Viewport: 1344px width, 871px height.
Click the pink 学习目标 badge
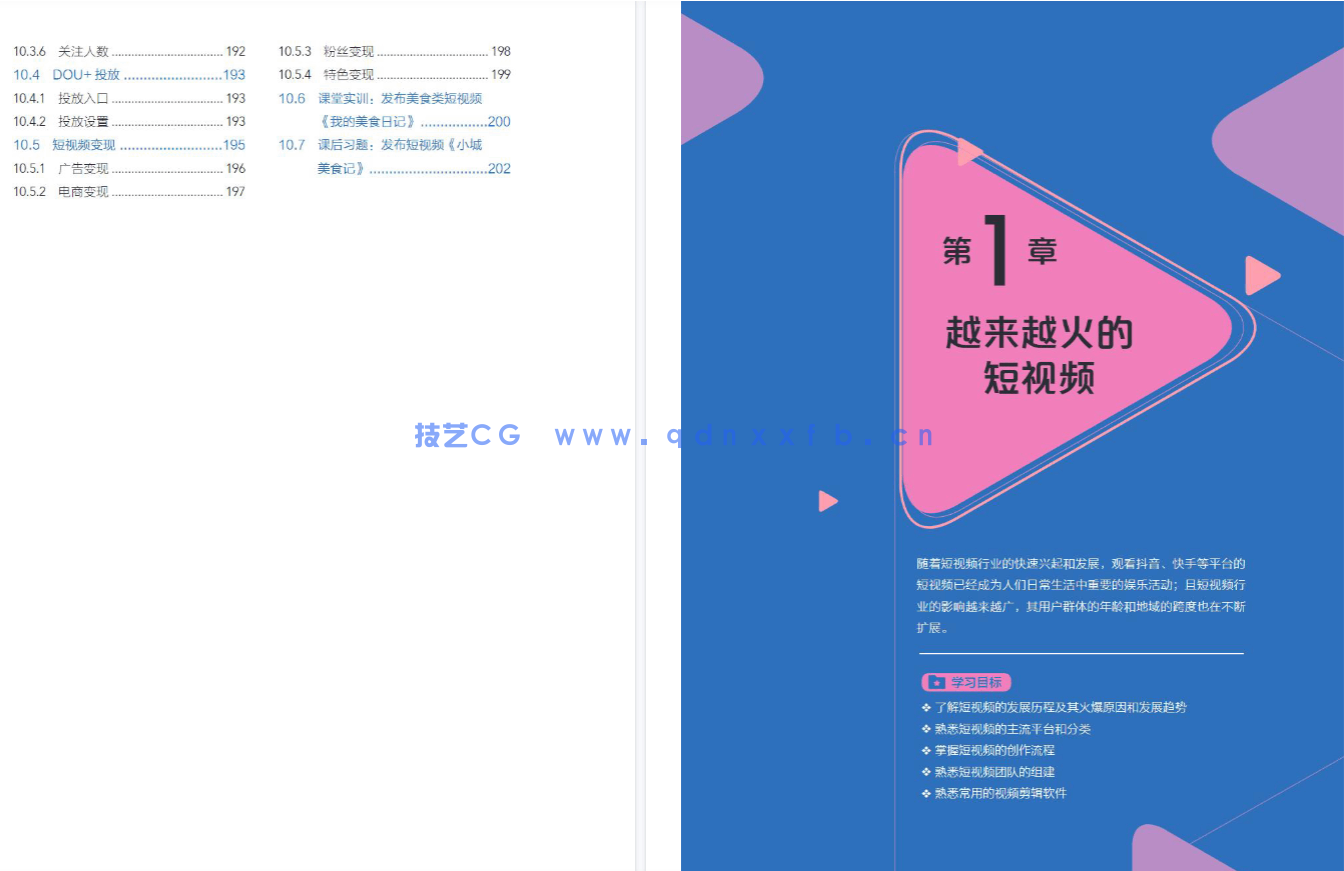(965, 682)
